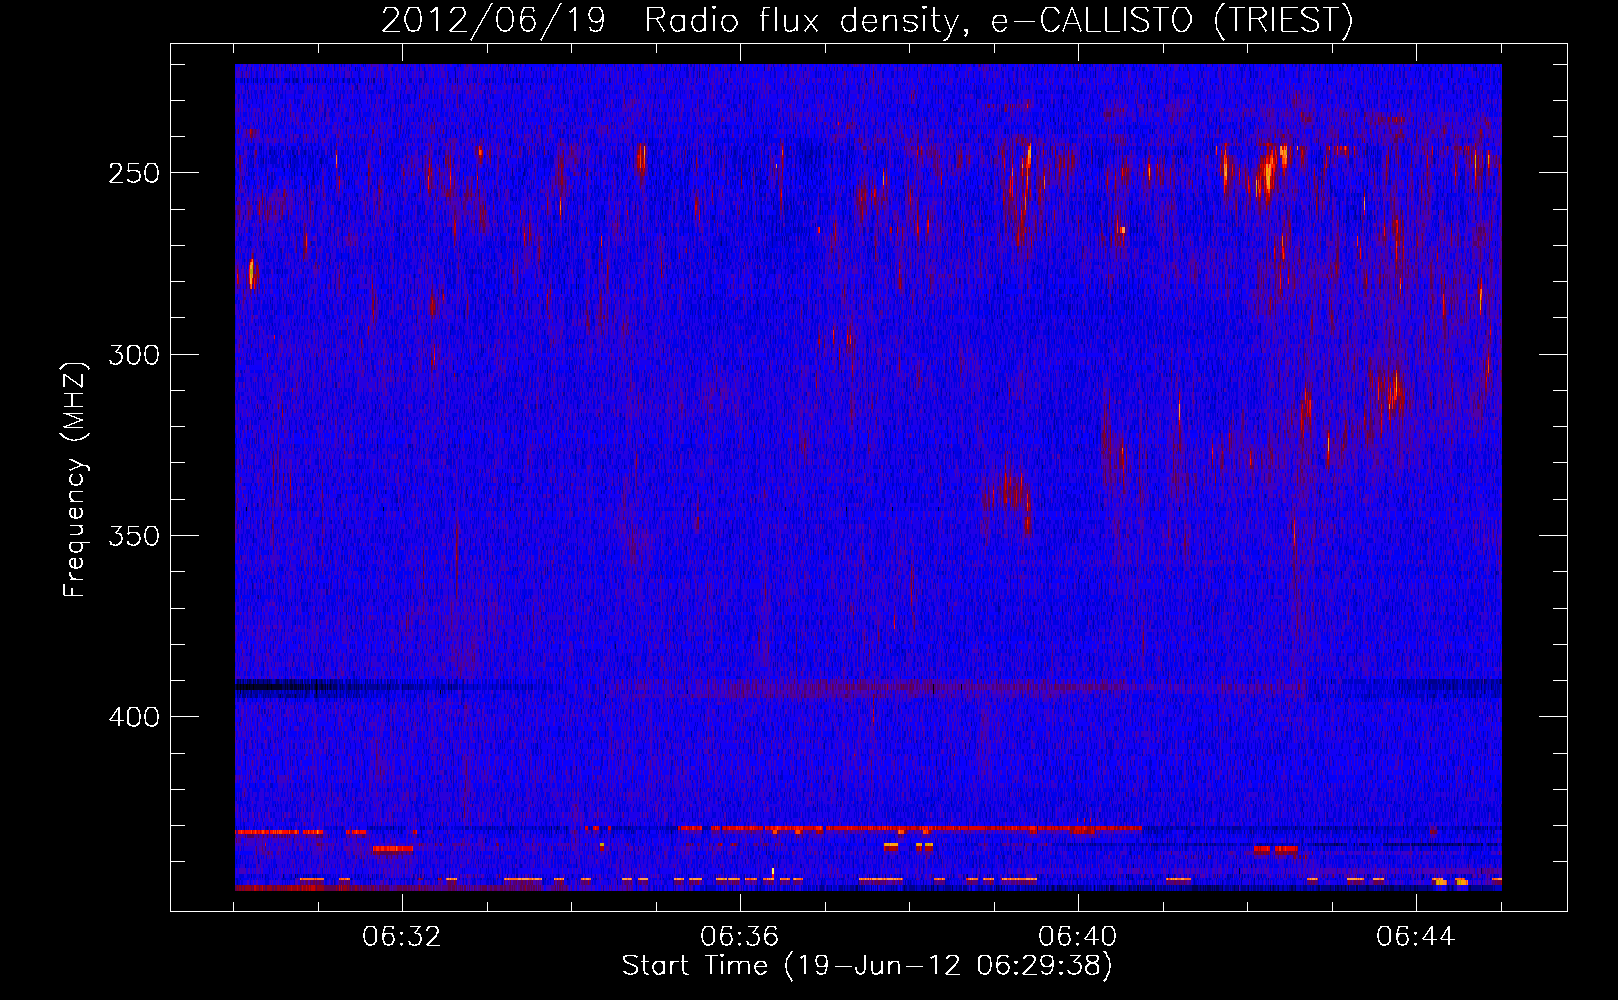The width and height of the screenshot is (1618, 1000).
Task: Select the 'Frequency (MHZ)' y-axis label
Action: (76, 480)
